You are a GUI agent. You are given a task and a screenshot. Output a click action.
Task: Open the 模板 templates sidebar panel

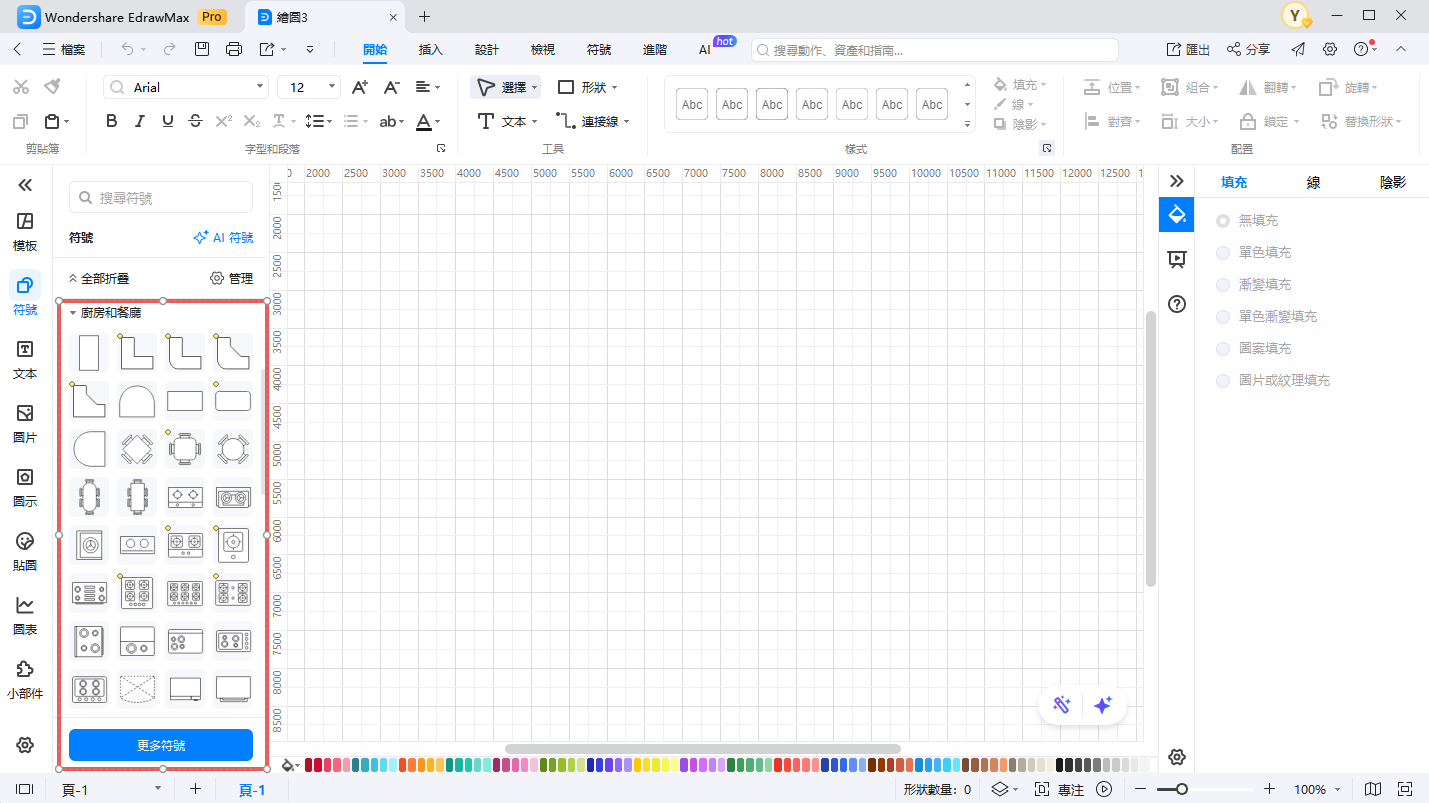[x=25, y=231]
